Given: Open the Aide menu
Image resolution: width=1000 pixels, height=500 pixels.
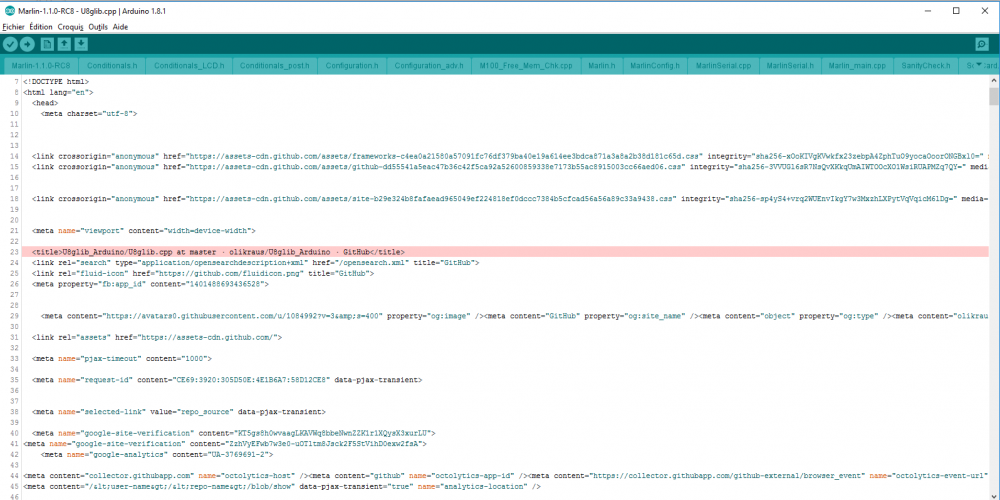Looking at the screenshot, I should (x=121, y=27).
